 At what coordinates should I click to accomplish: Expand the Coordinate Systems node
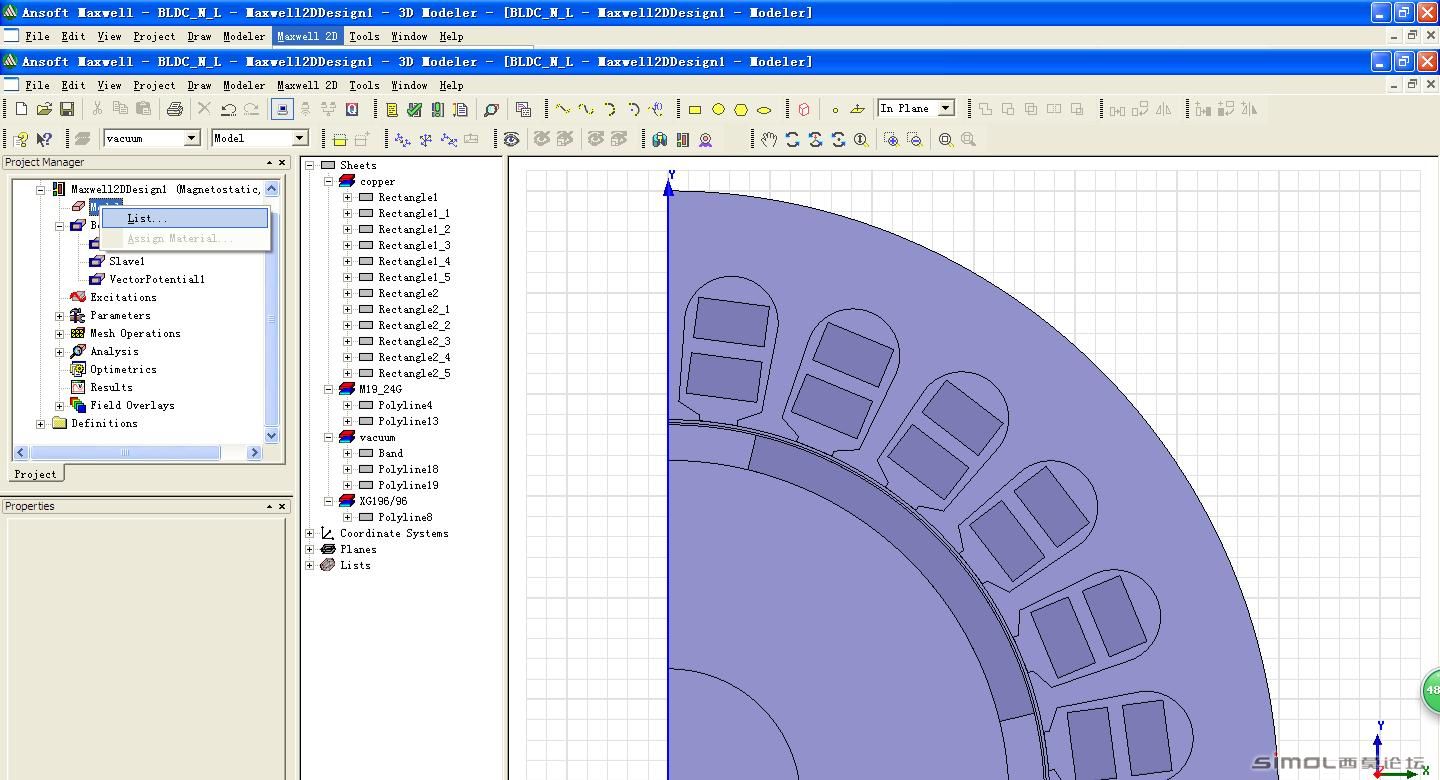point(310,533)
